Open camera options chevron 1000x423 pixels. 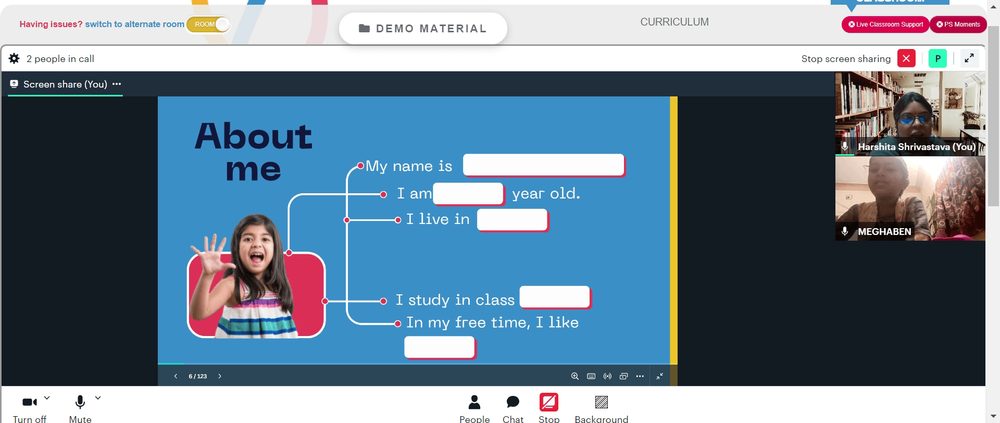pyautogui.click(x=47, y=397)
